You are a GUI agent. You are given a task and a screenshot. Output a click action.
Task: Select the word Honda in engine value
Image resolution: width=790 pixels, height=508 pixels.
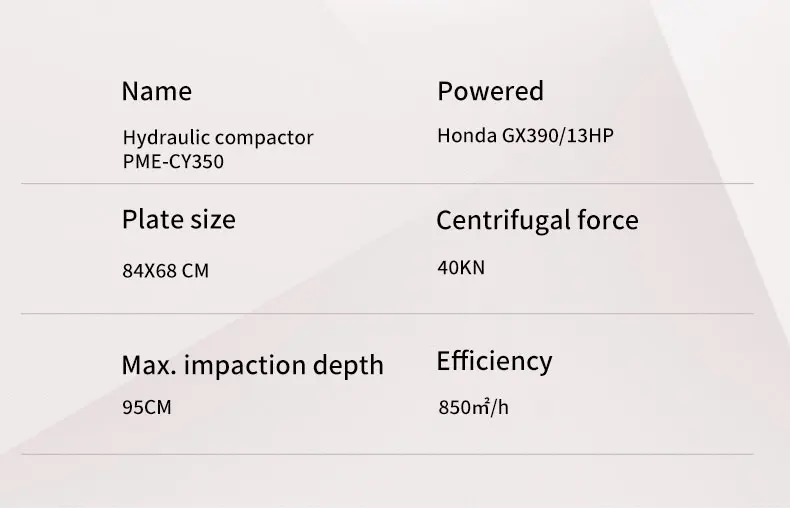[x=466, y=136]
